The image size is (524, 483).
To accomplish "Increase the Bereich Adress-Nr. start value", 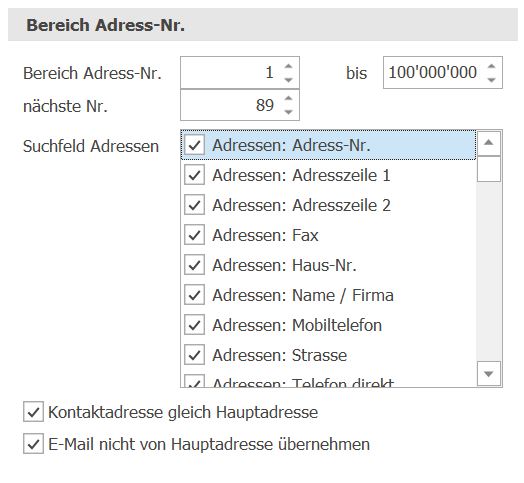I will [288, 66].
